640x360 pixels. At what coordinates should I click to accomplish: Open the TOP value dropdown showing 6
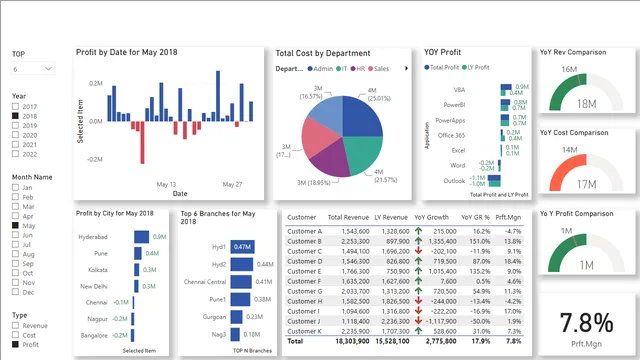point(33,69)
